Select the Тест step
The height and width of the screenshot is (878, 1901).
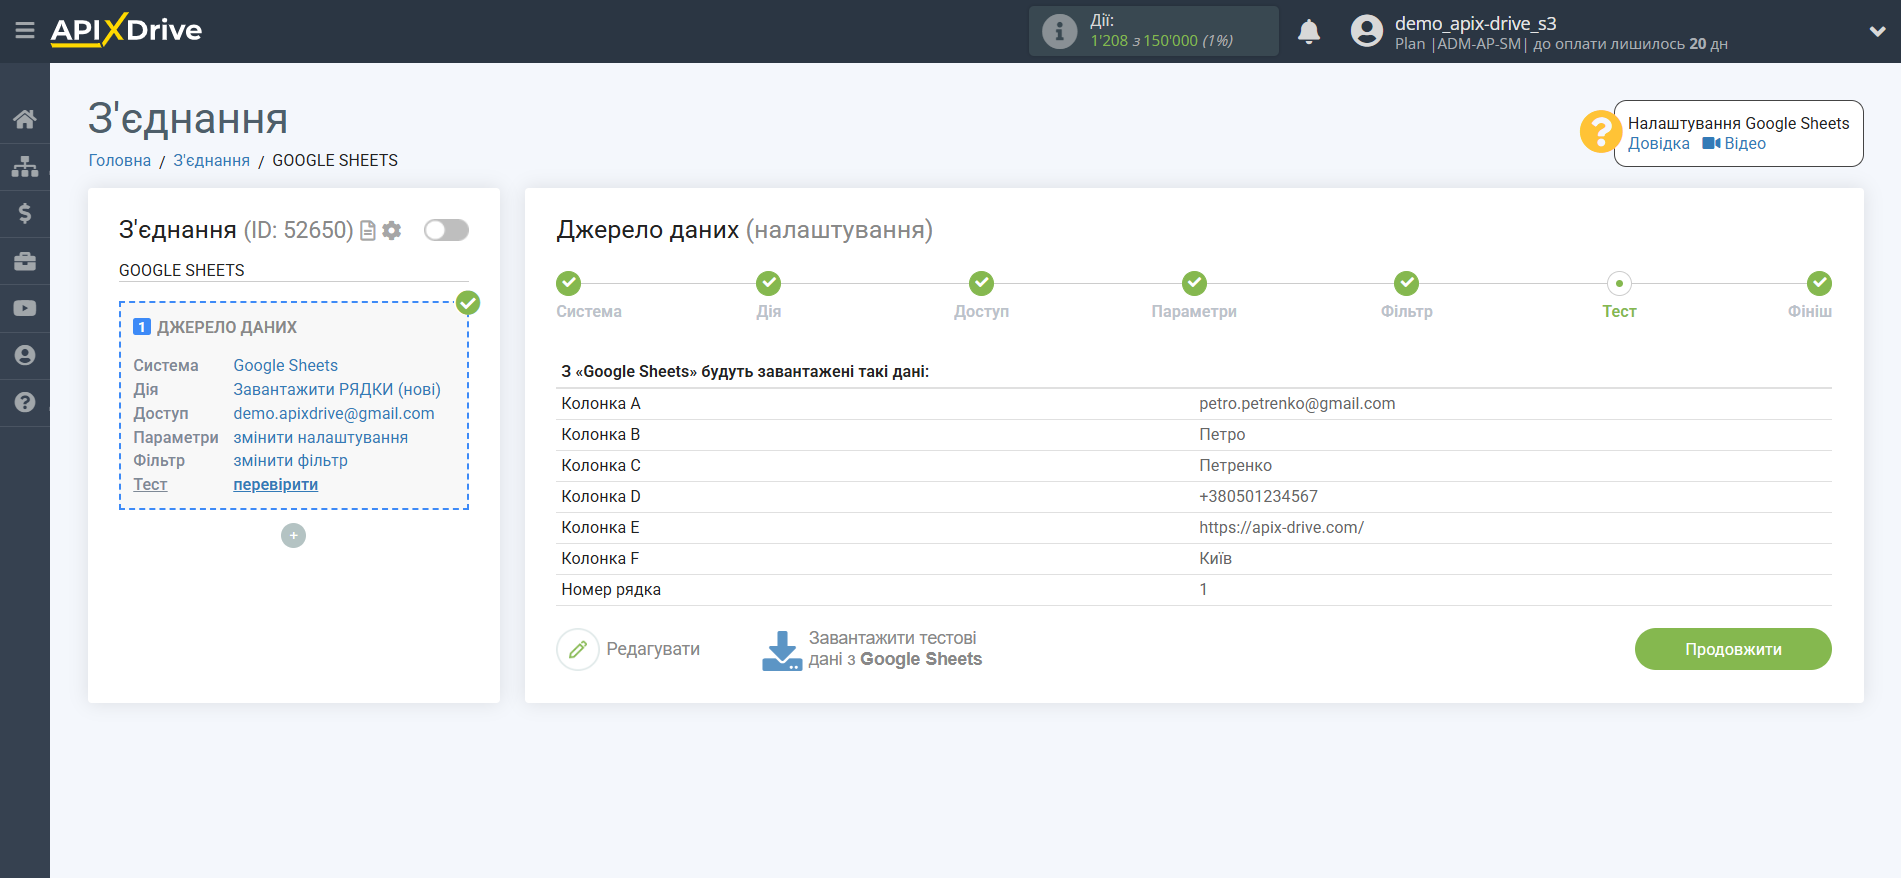[x=1619, y=283]
